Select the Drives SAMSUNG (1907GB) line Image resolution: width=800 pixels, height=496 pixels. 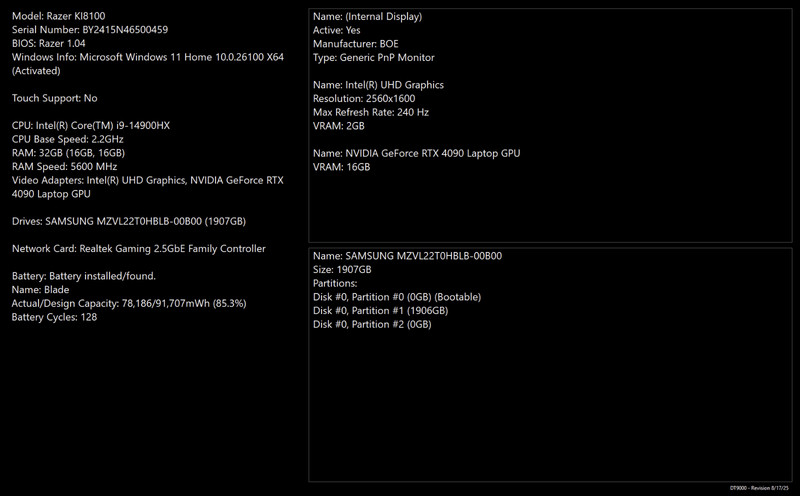[x=129, y=221]
